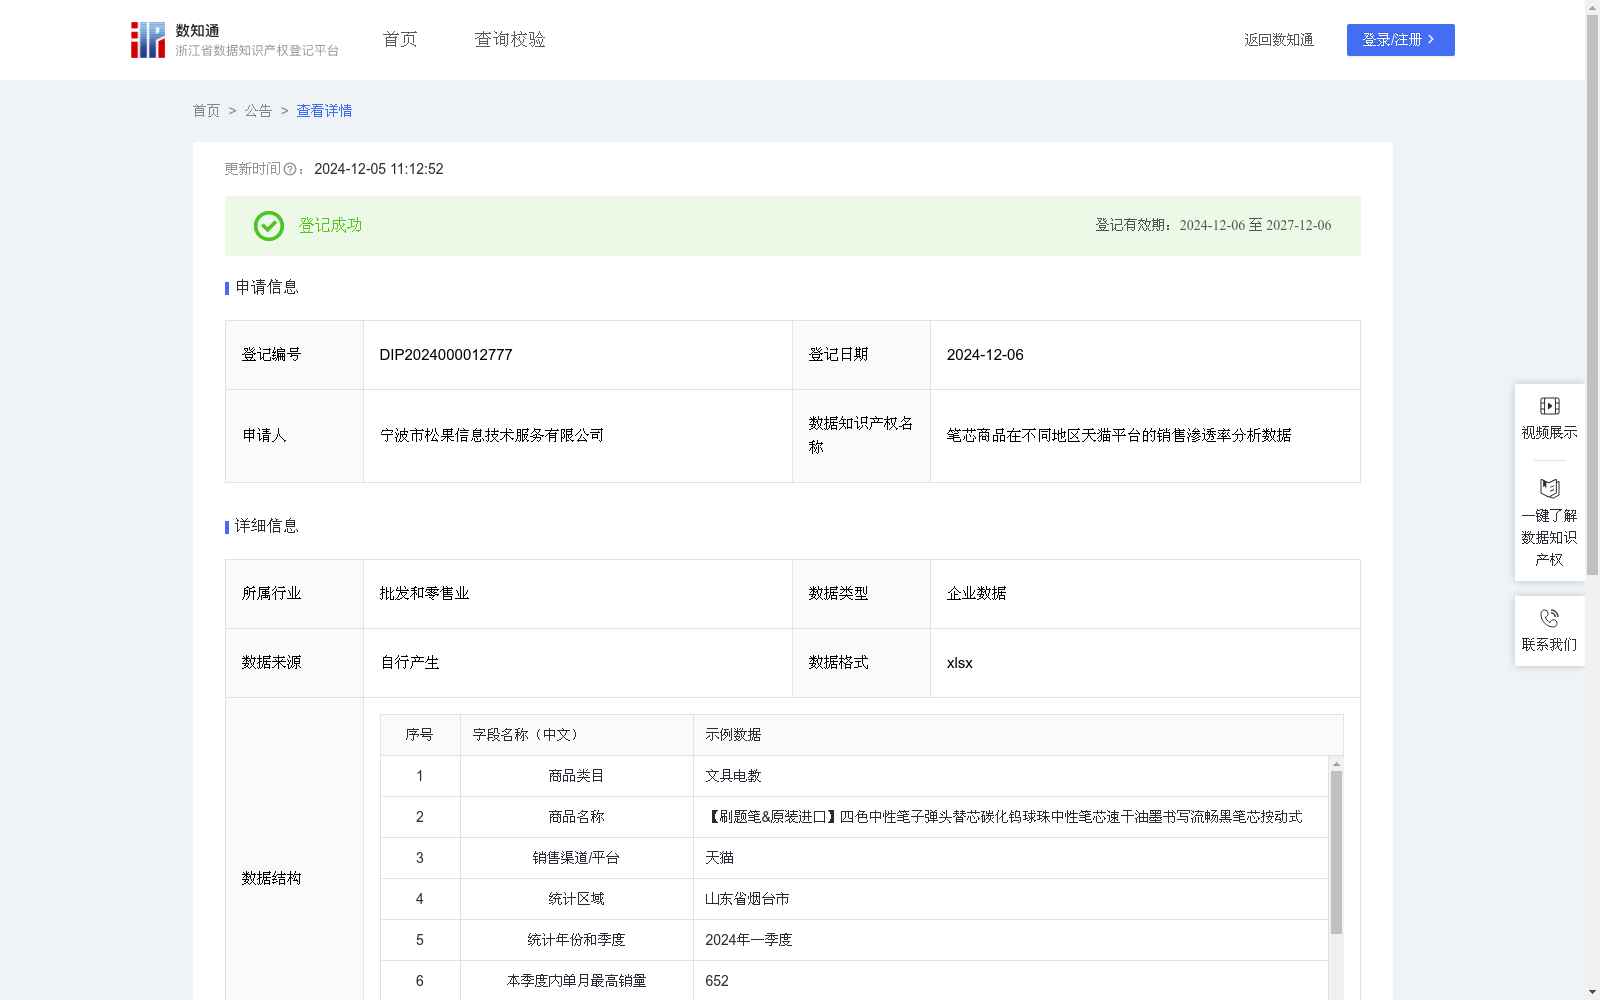The image size is (1600, 1000).
Task: Click the 商品类目 field row
Action: coord(854,776)
